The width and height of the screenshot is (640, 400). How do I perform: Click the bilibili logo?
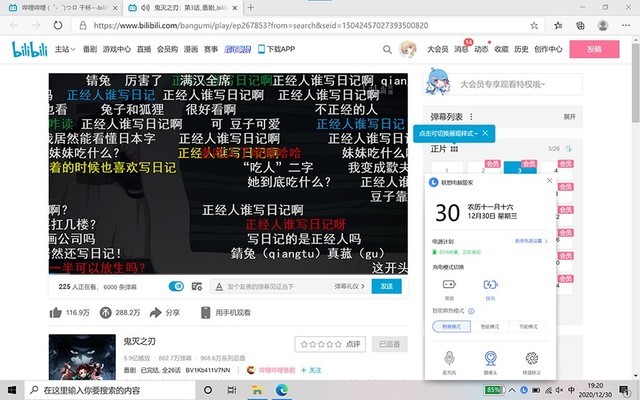pos(29,49)
